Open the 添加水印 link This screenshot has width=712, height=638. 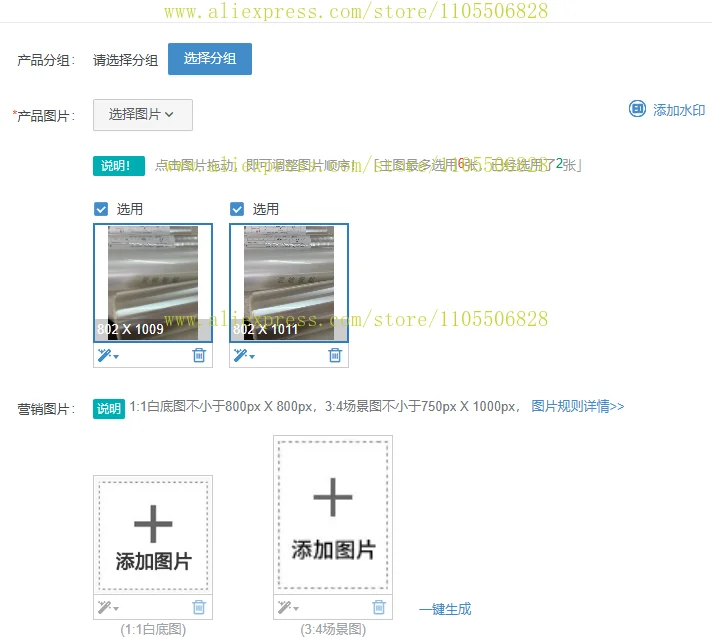[x=678, y=110]
